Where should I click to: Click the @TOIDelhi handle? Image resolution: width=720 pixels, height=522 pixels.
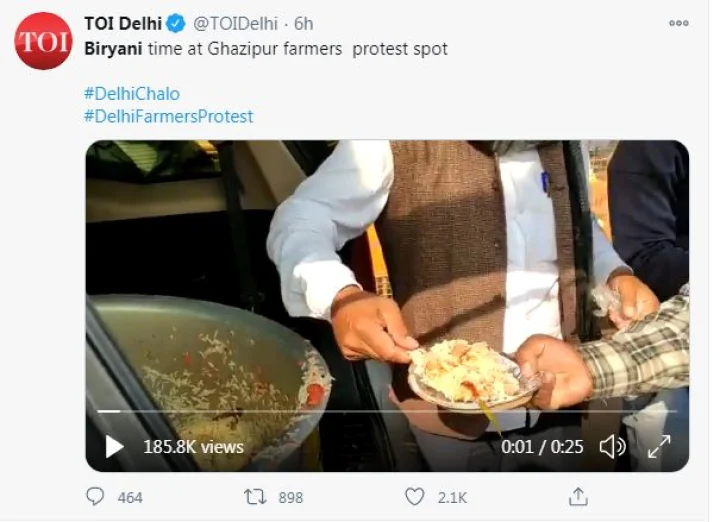233,23
